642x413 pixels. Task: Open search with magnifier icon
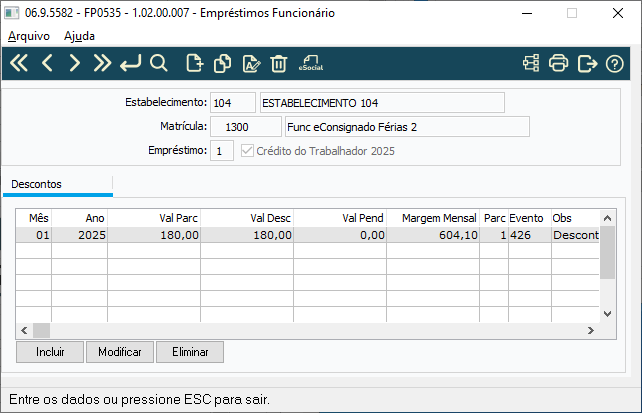tap(158, 63)
